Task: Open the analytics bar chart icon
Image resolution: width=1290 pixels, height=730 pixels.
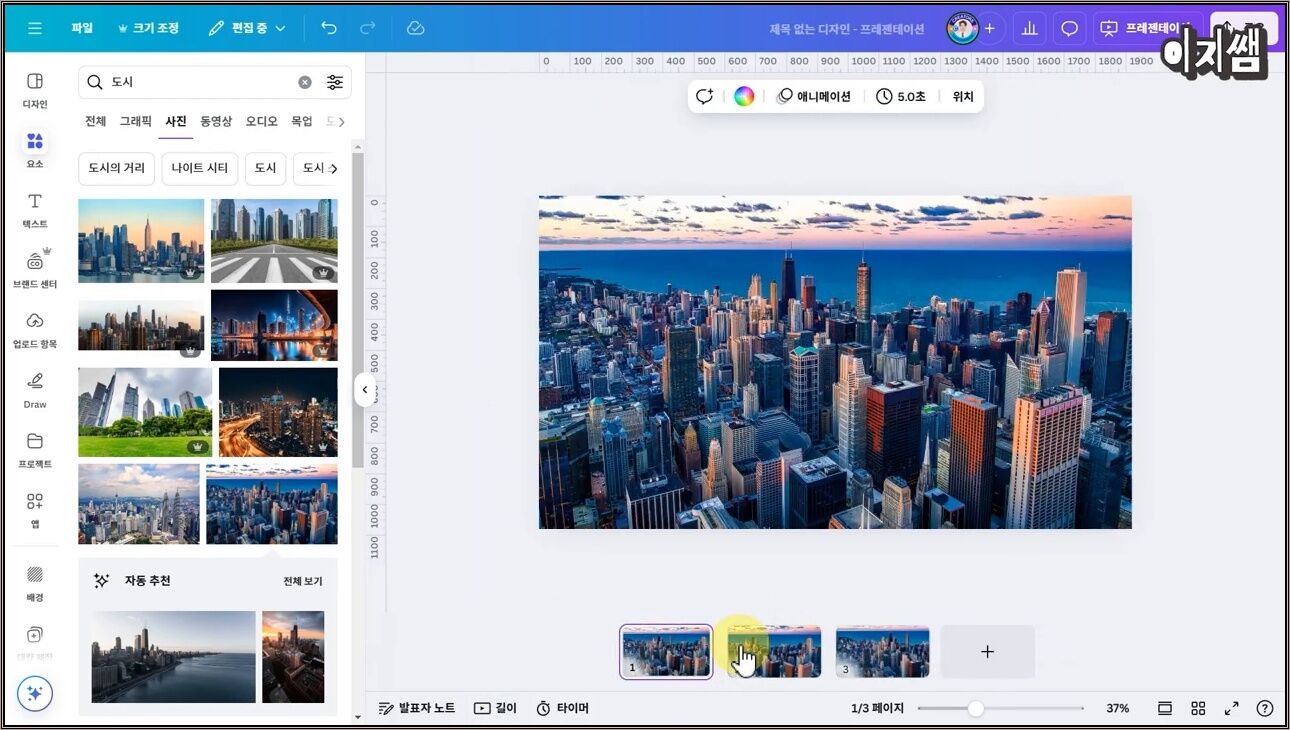Action: [x=1028, y=28]
